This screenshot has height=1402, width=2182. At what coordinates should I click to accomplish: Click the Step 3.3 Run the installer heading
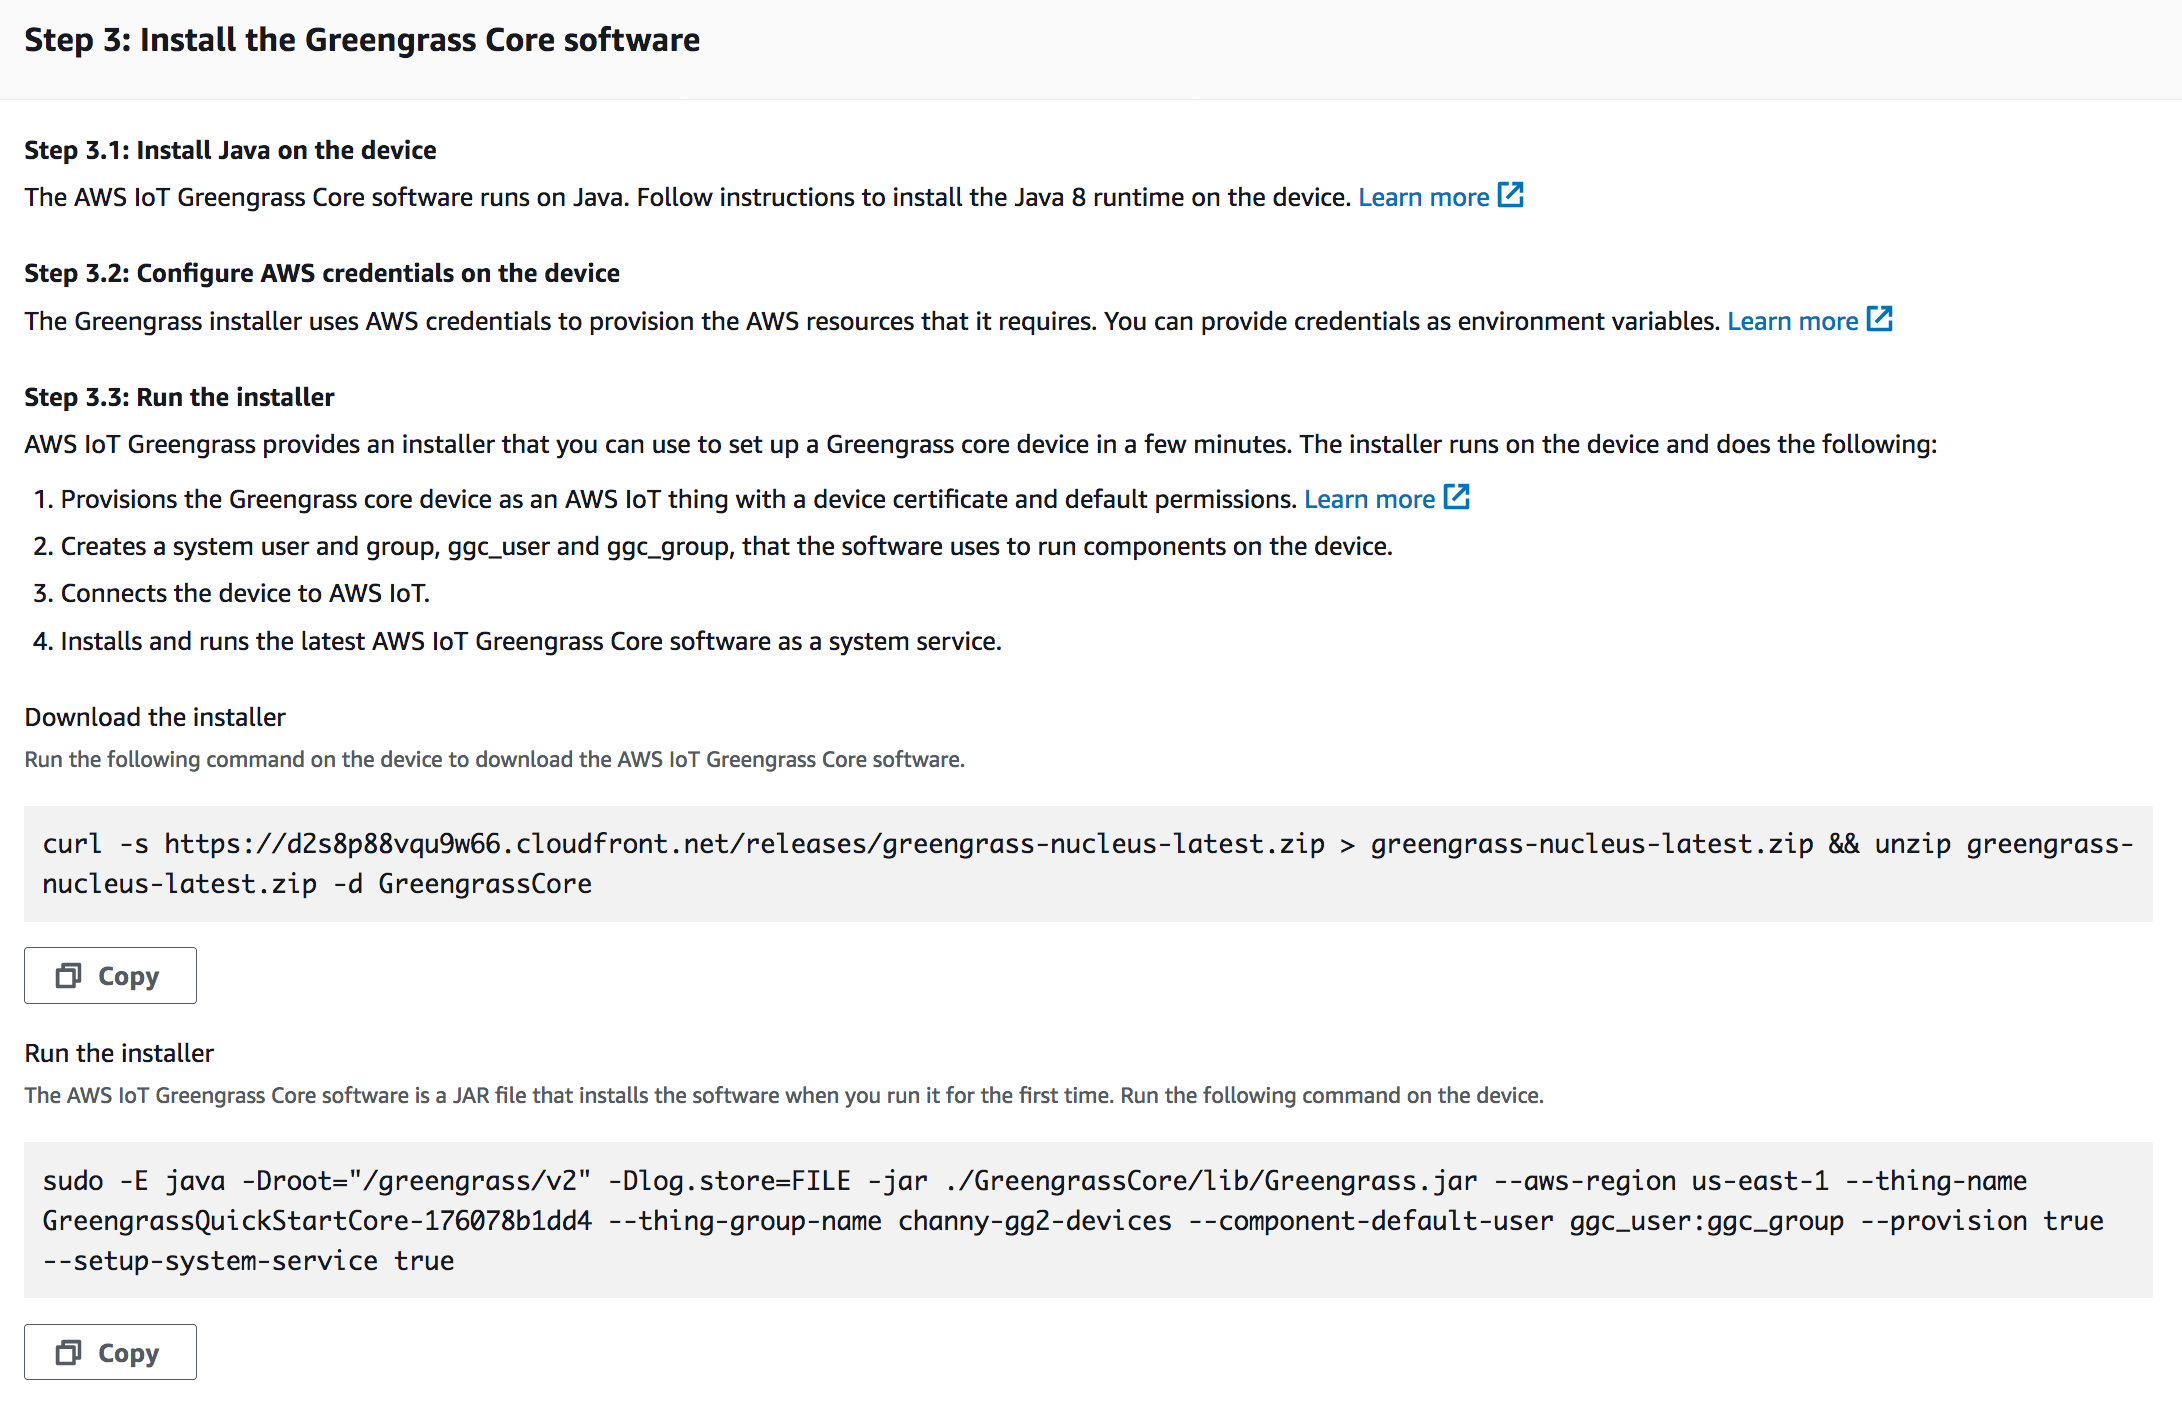pyautogui.click(x=179, y=397)
